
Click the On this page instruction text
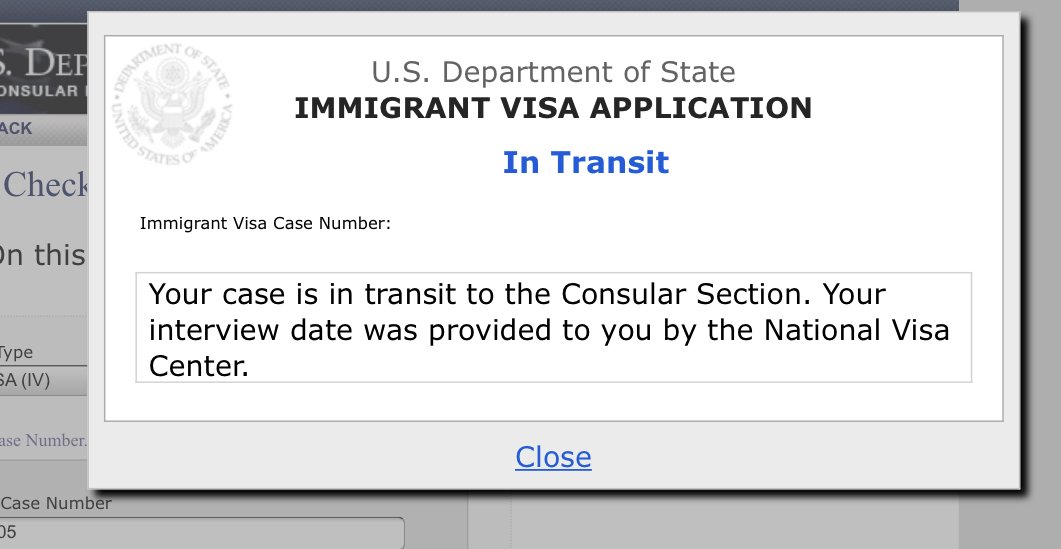tap(43, 256)
